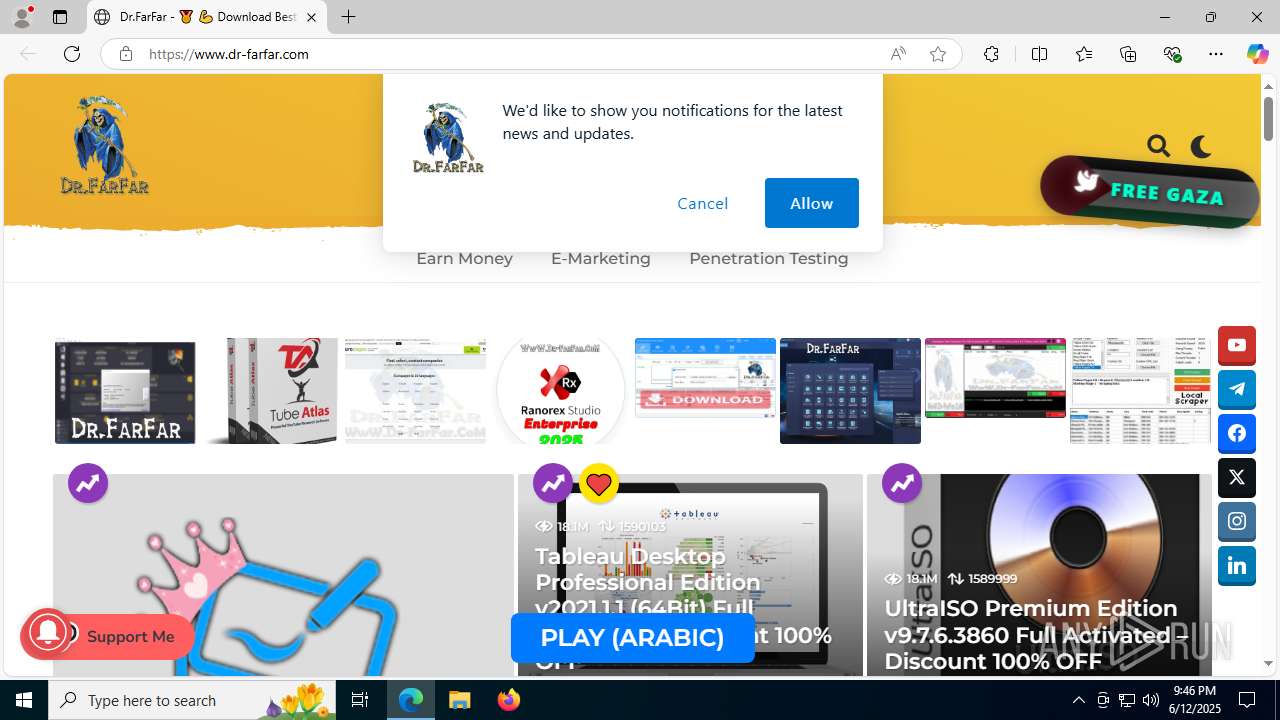Image resolution: width=1280 pixels, height=720 pixels.
Task: Open the tab actions menu icon
Action: 60,17
